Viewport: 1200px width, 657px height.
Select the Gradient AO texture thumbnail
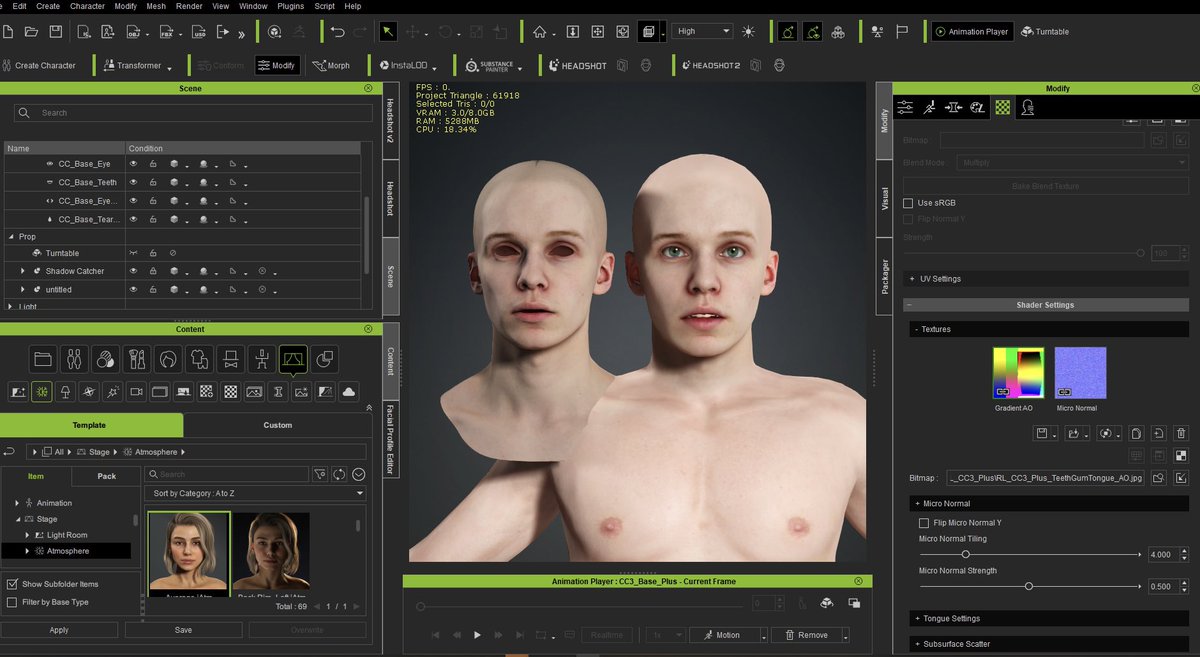point(1018,373)
